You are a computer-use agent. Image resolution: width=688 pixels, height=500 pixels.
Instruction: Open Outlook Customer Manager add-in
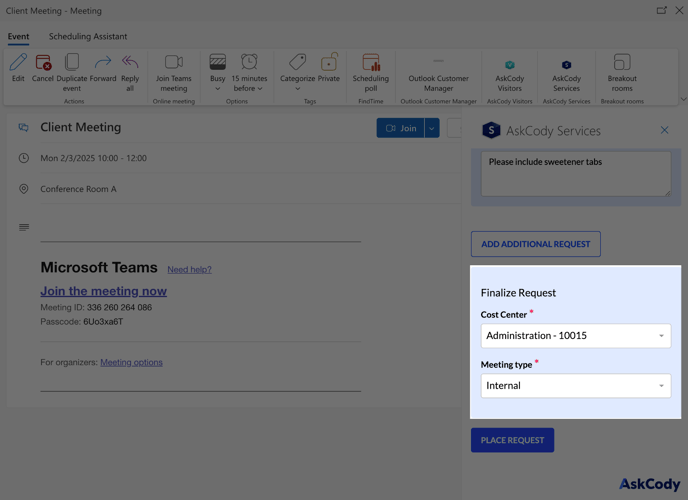click(438, 73)
